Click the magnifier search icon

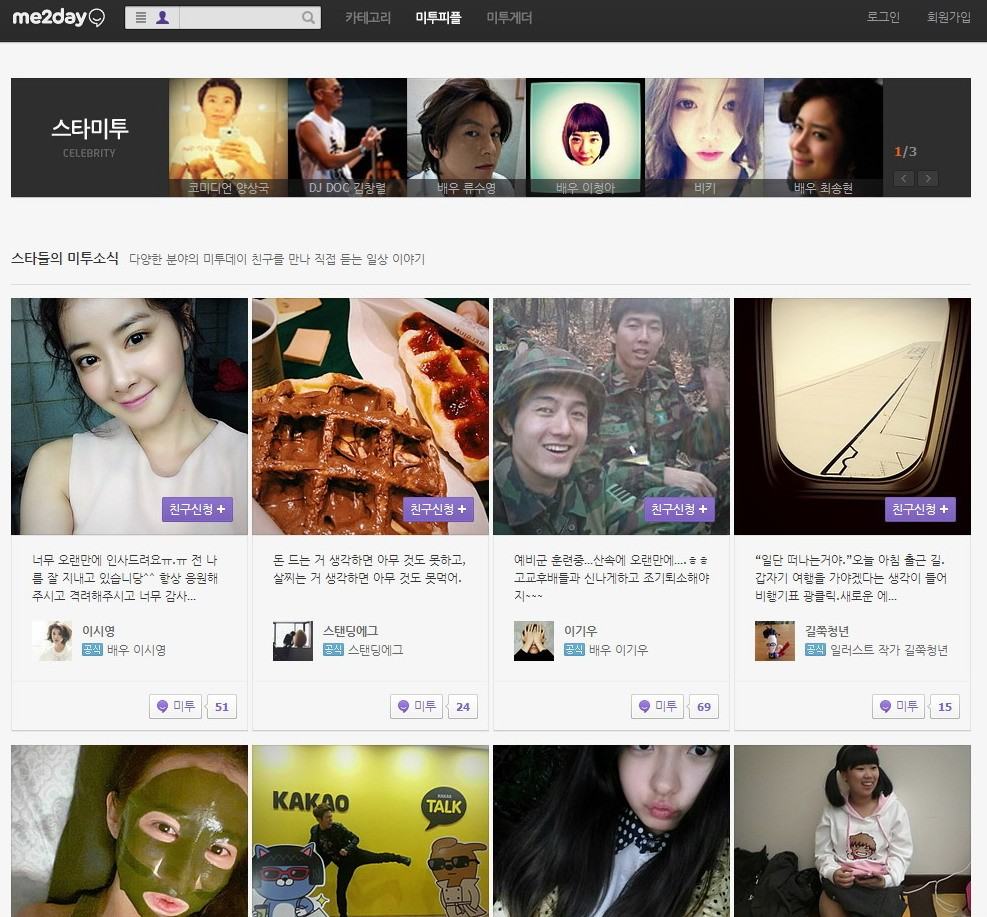coord(308,18)
